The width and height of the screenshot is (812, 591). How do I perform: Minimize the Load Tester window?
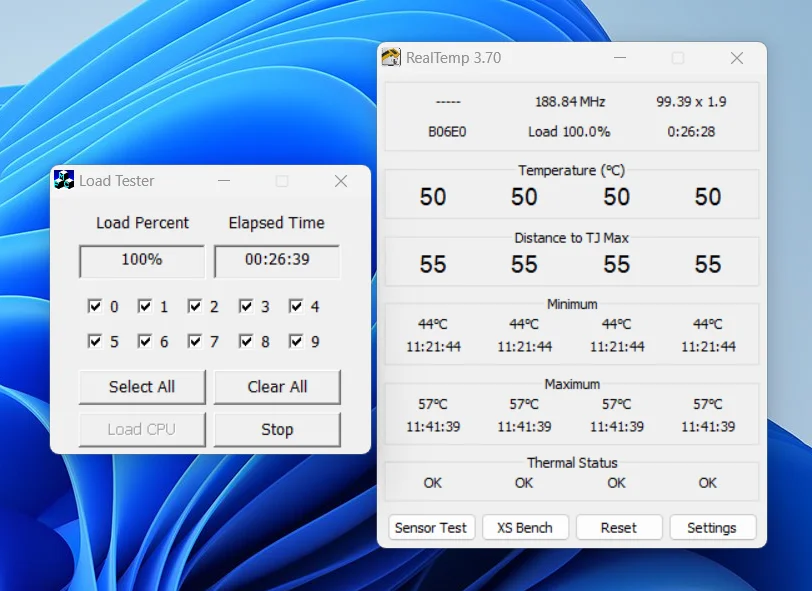click(x=224, y=181)
